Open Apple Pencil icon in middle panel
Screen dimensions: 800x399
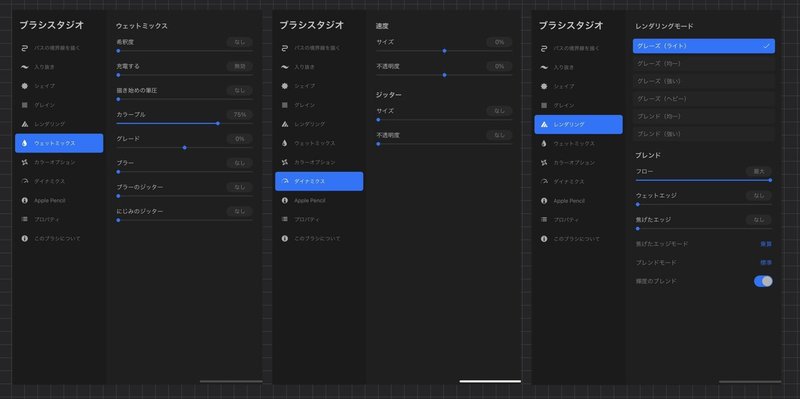point(285,201)
